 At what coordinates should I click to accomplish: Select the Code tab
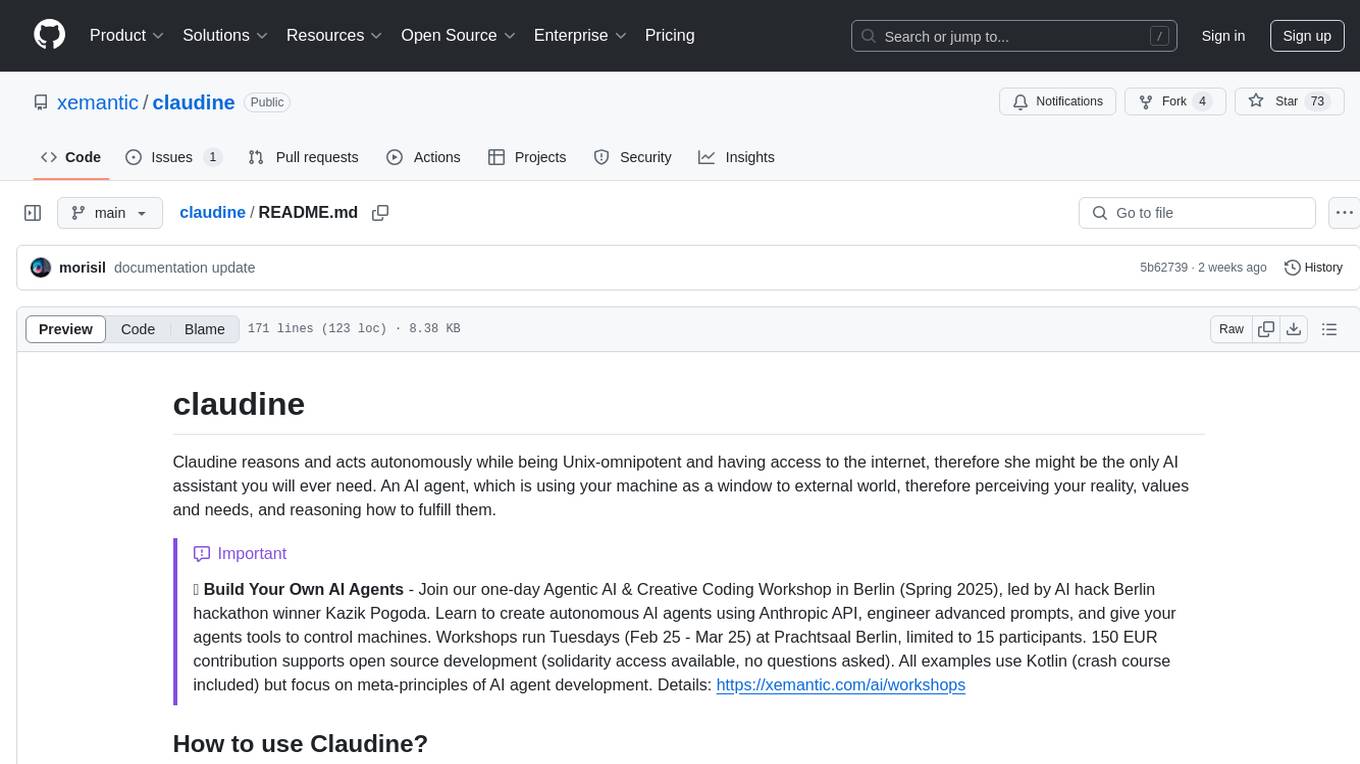point(71,157)
